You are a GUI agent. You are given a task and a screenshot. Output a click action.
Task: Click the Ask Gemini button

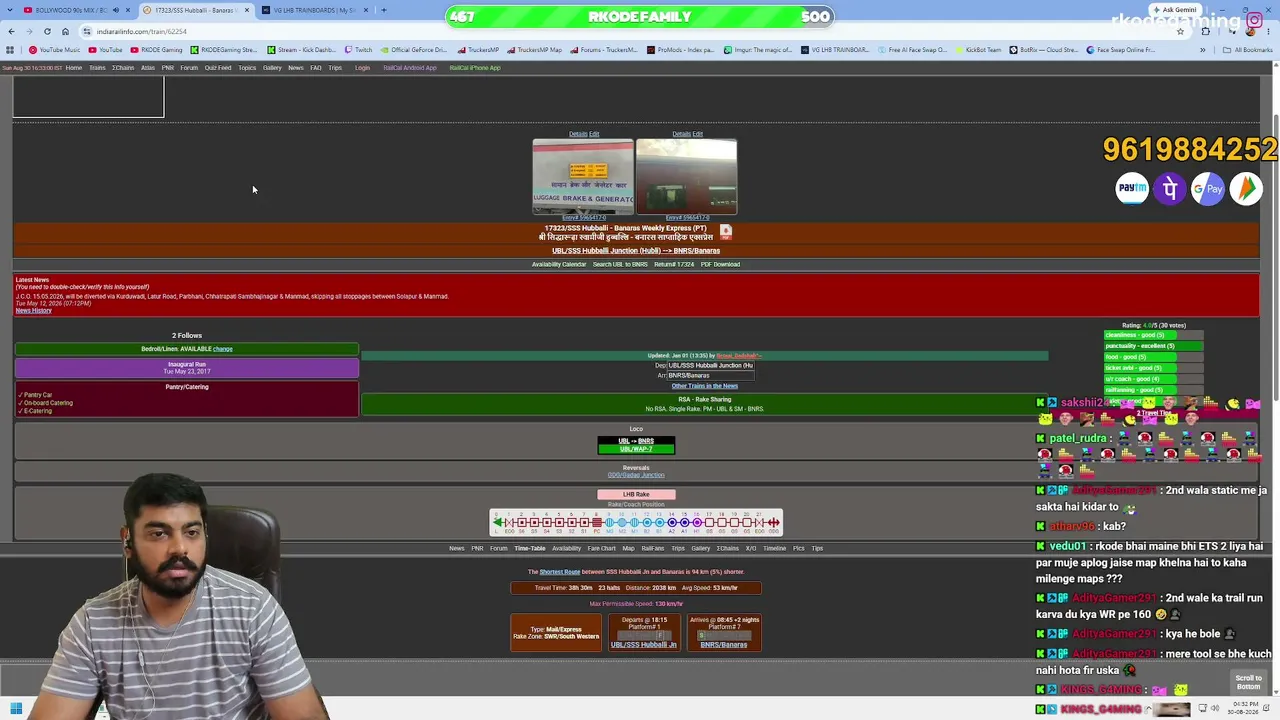[1175, 10]
